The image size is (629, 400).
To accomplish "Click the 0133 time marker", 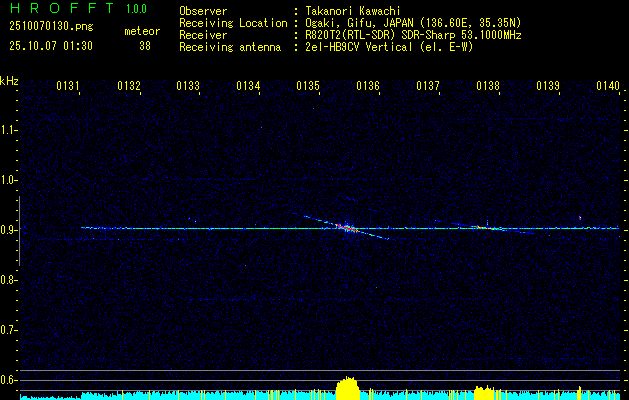I will 188,86.
